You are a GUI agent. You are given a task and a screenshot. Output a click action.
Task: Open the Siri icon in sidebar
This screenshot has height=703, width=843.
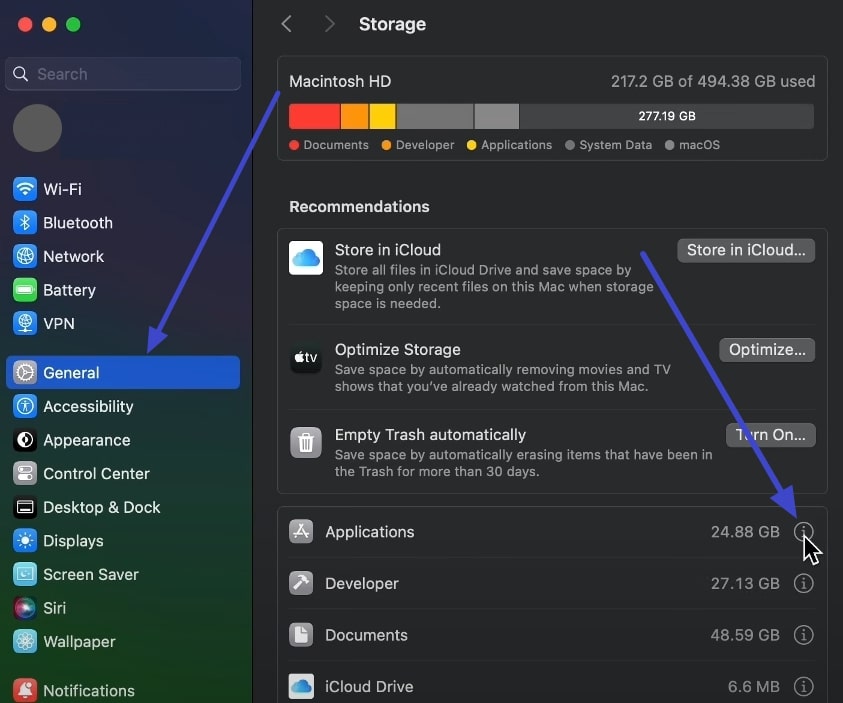click(x=25, y=608)
